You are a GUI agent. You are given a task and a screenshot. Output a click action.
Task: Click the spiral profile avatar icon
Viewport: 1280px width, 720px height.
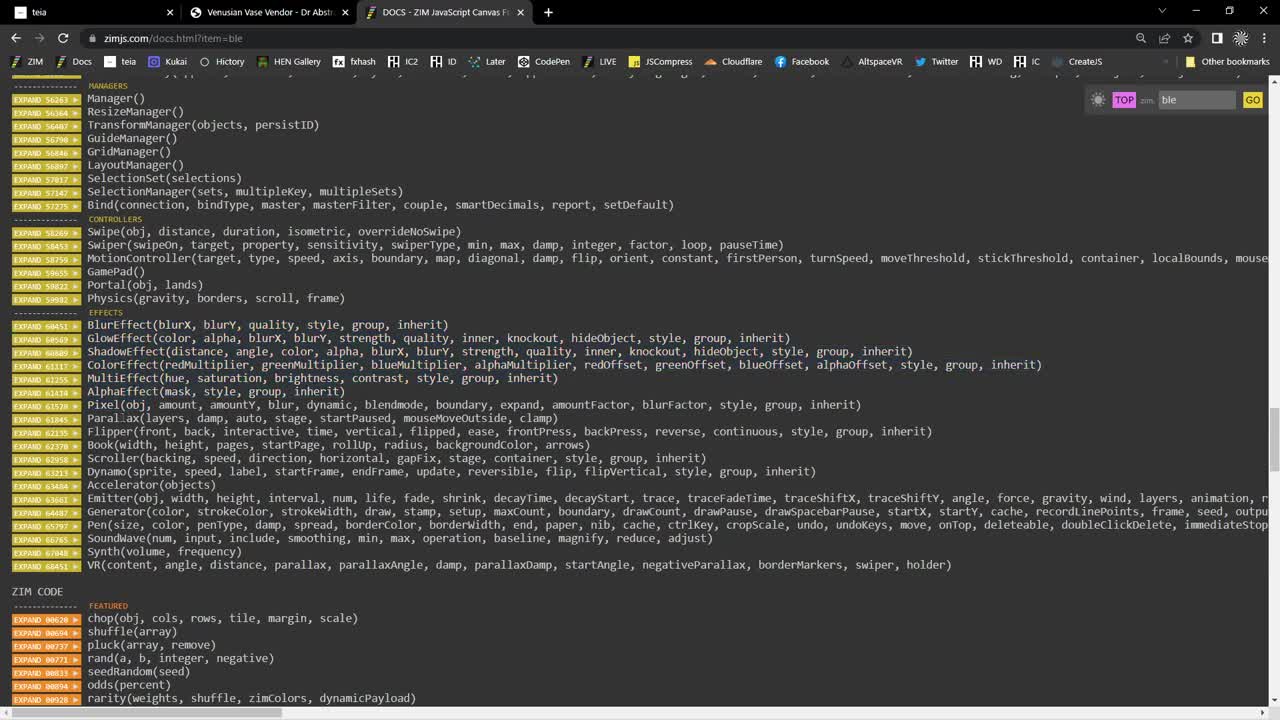click(1241, 38)
